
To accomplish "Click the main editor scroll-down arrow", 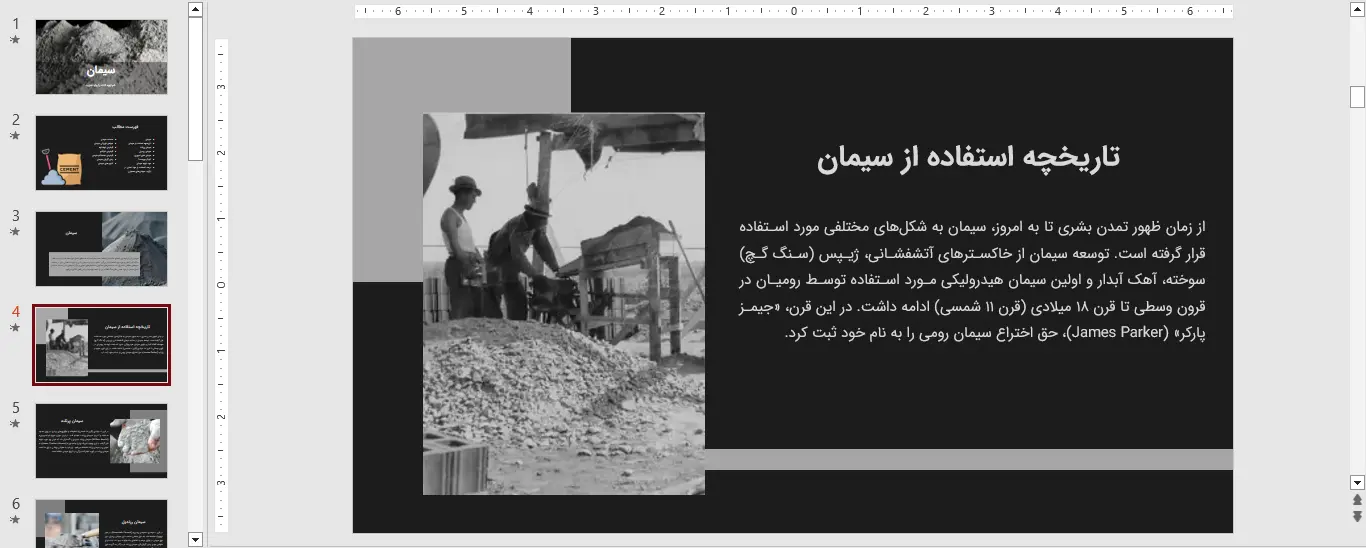I will pos(1357,482).
